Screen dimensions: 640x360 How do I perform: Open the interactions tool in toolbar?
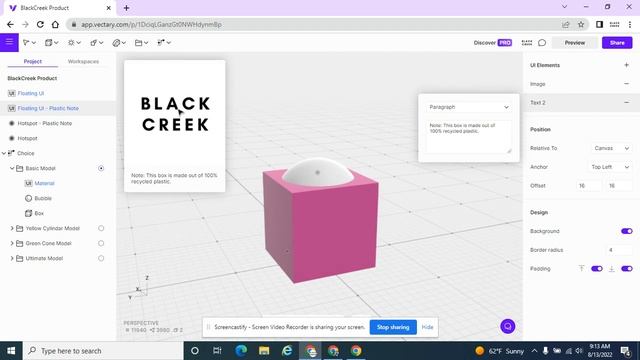click(164, 42)
